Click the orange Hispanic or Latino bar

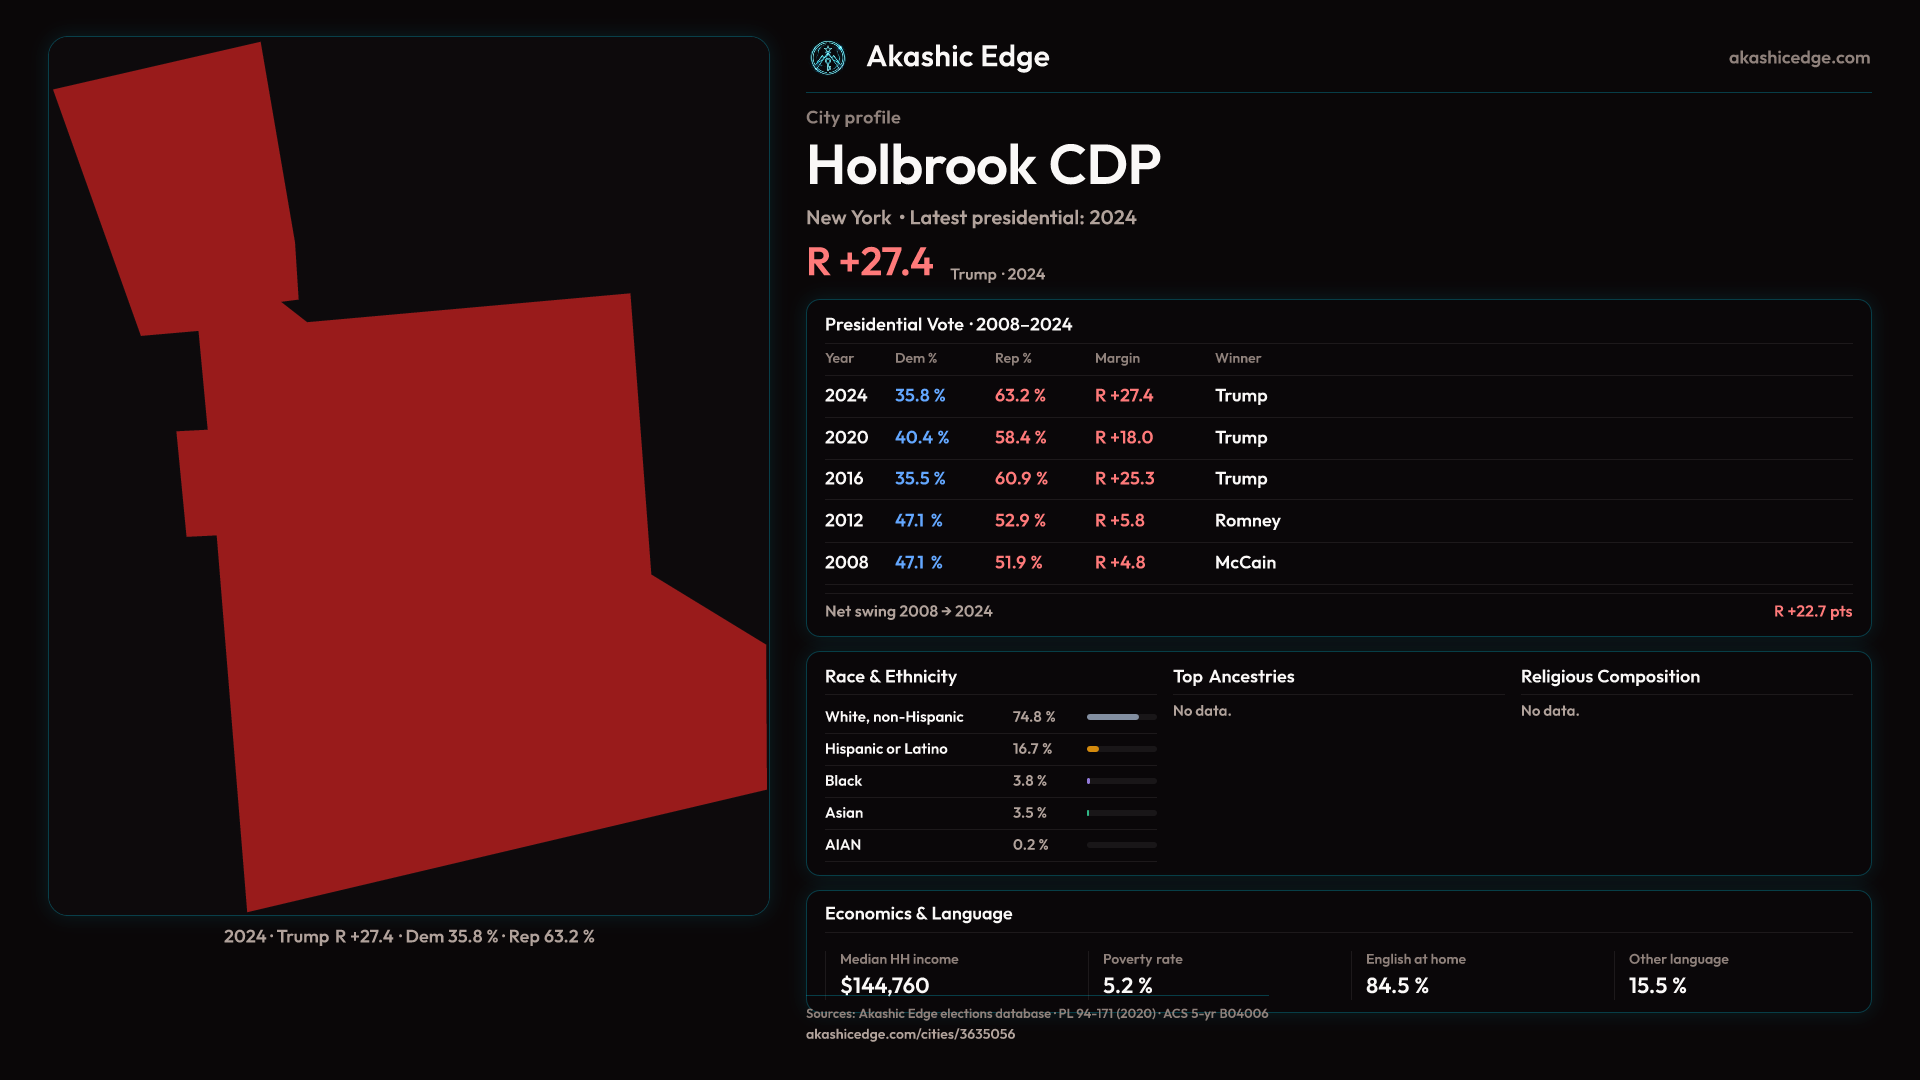pyautogui.click(x=1093, y=749)
